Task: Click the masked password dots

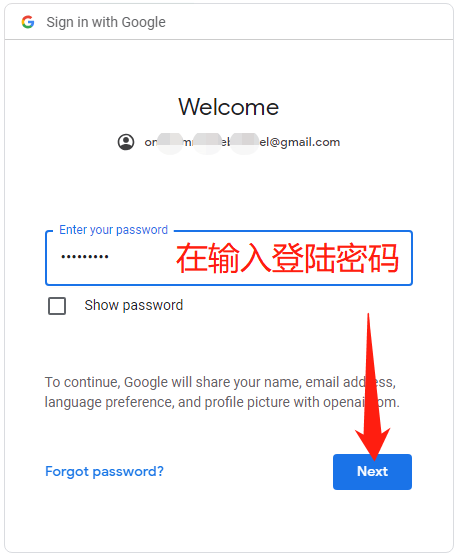Action: pyautogui.click(x=85, y=257)
